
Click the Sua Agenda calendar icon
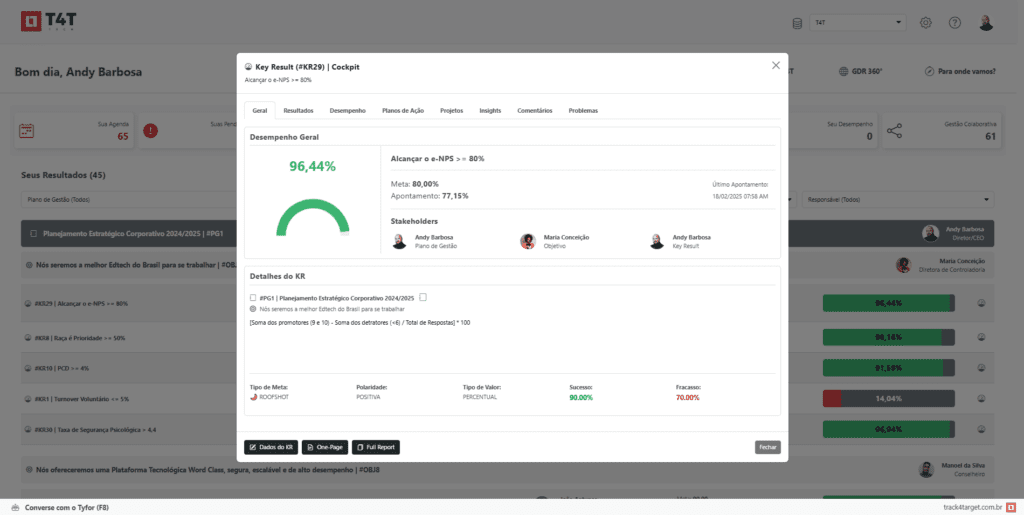tap(27, 131)
